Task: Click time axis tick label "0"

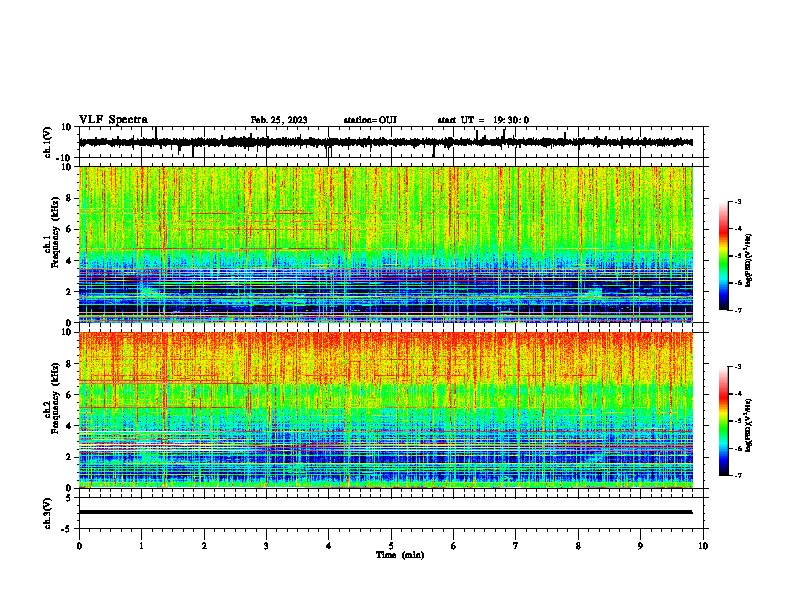Action: point(79,546)
